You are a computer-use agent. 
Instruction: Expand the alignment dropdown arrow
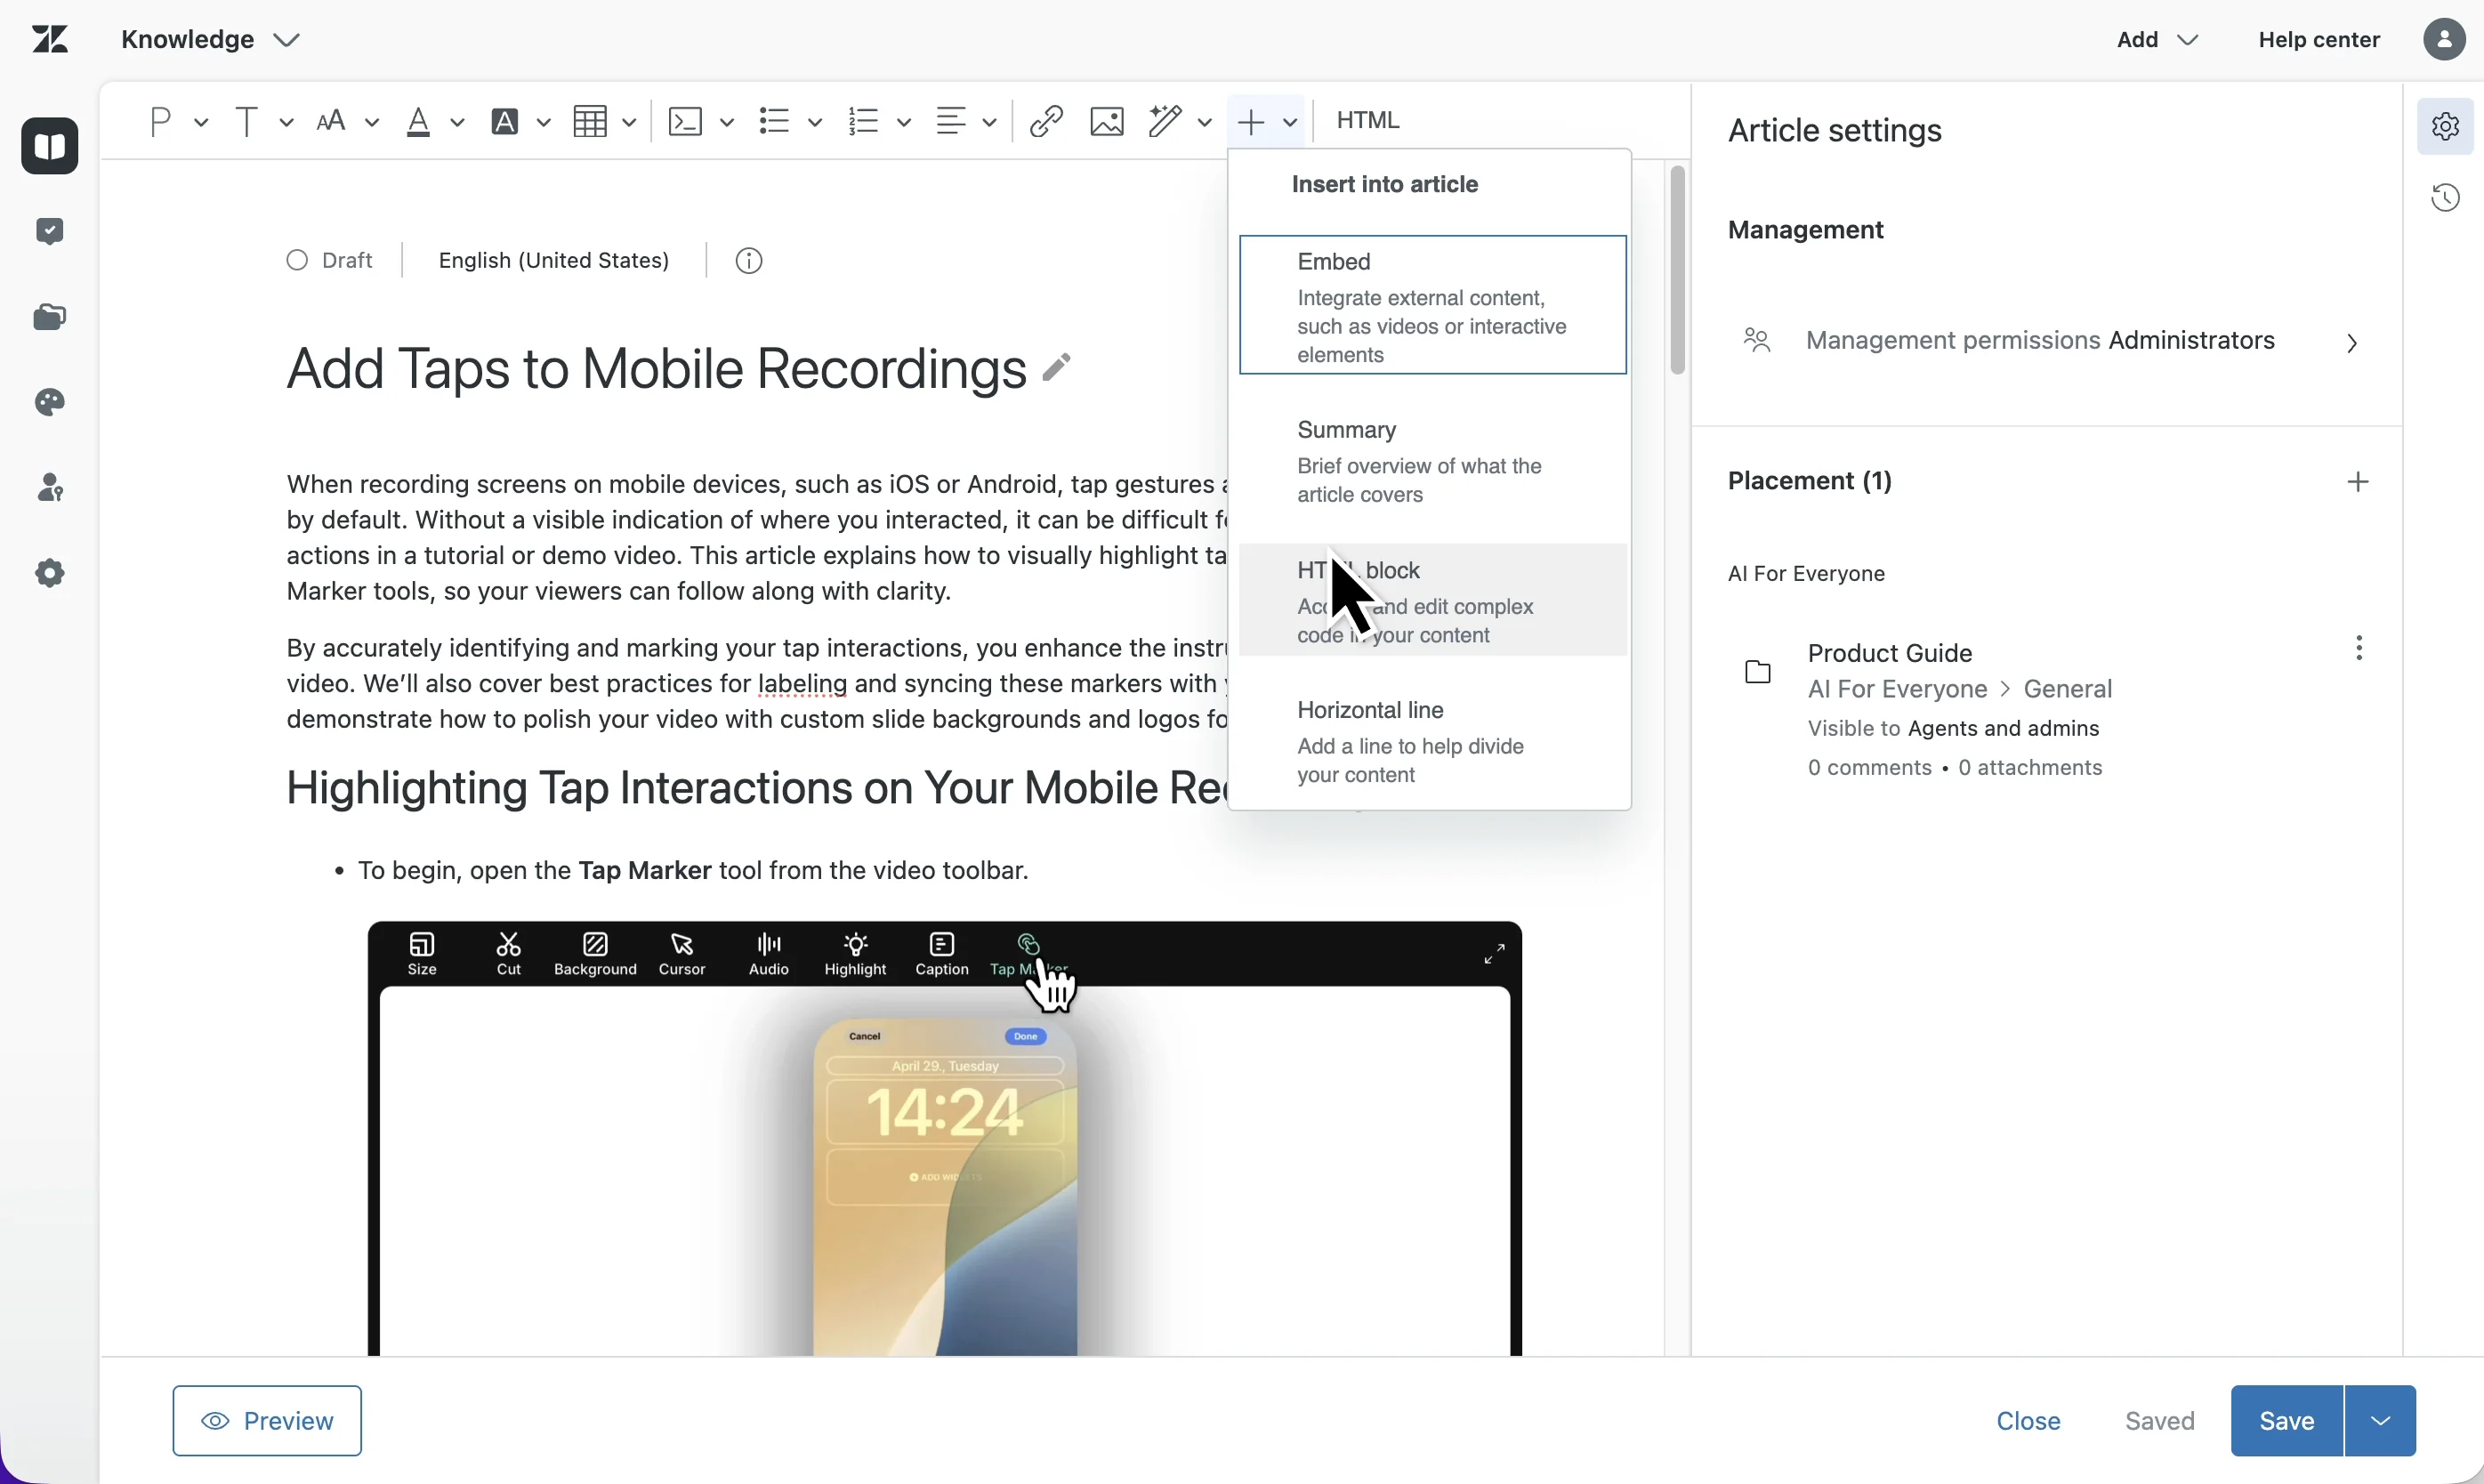[x=989, y=122]
